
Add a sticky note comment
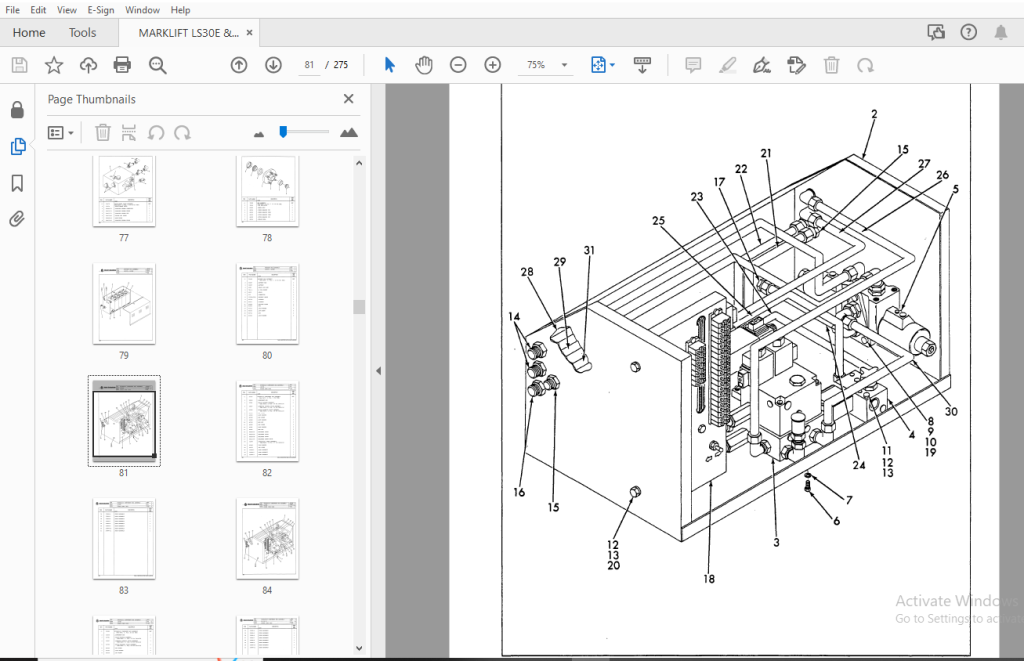[693, 65]
